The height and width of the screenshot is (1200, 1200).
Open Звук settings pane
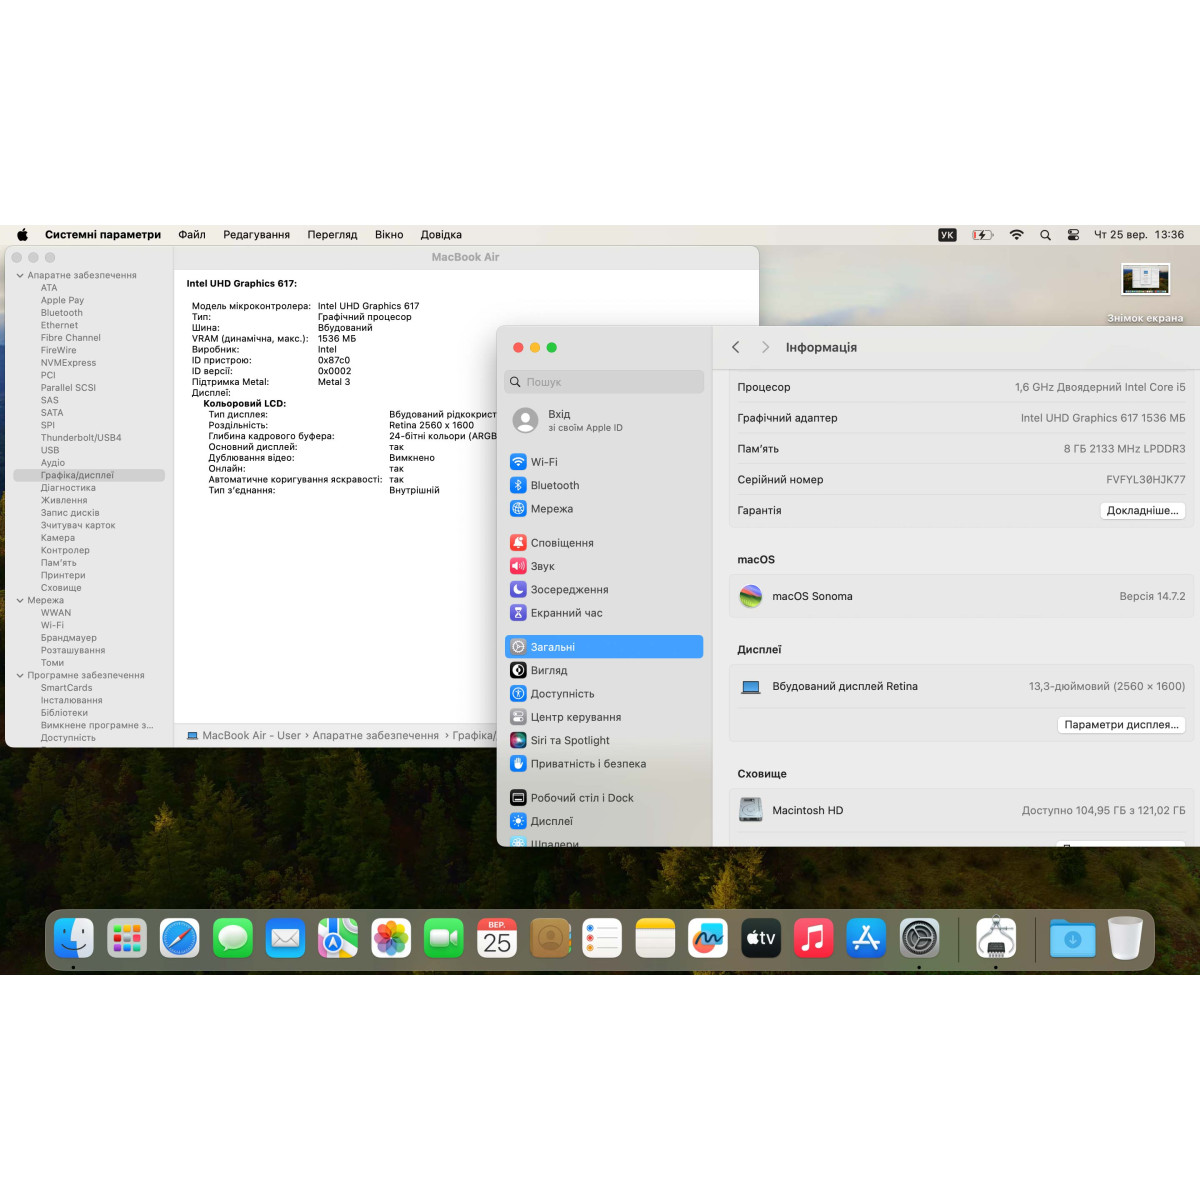point(604,566)
